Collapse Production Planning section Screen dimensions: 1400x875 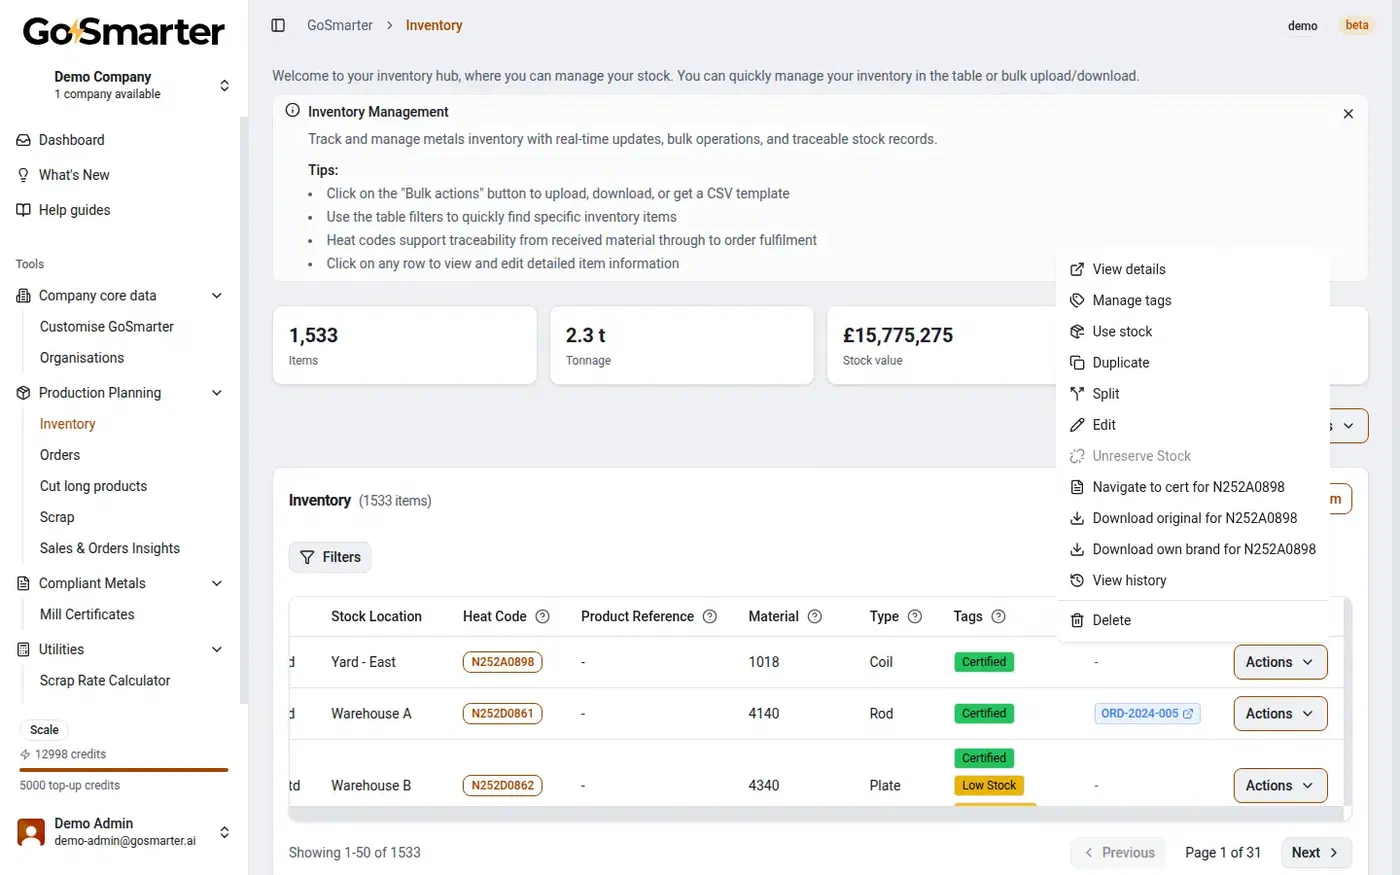click(217, 393)
